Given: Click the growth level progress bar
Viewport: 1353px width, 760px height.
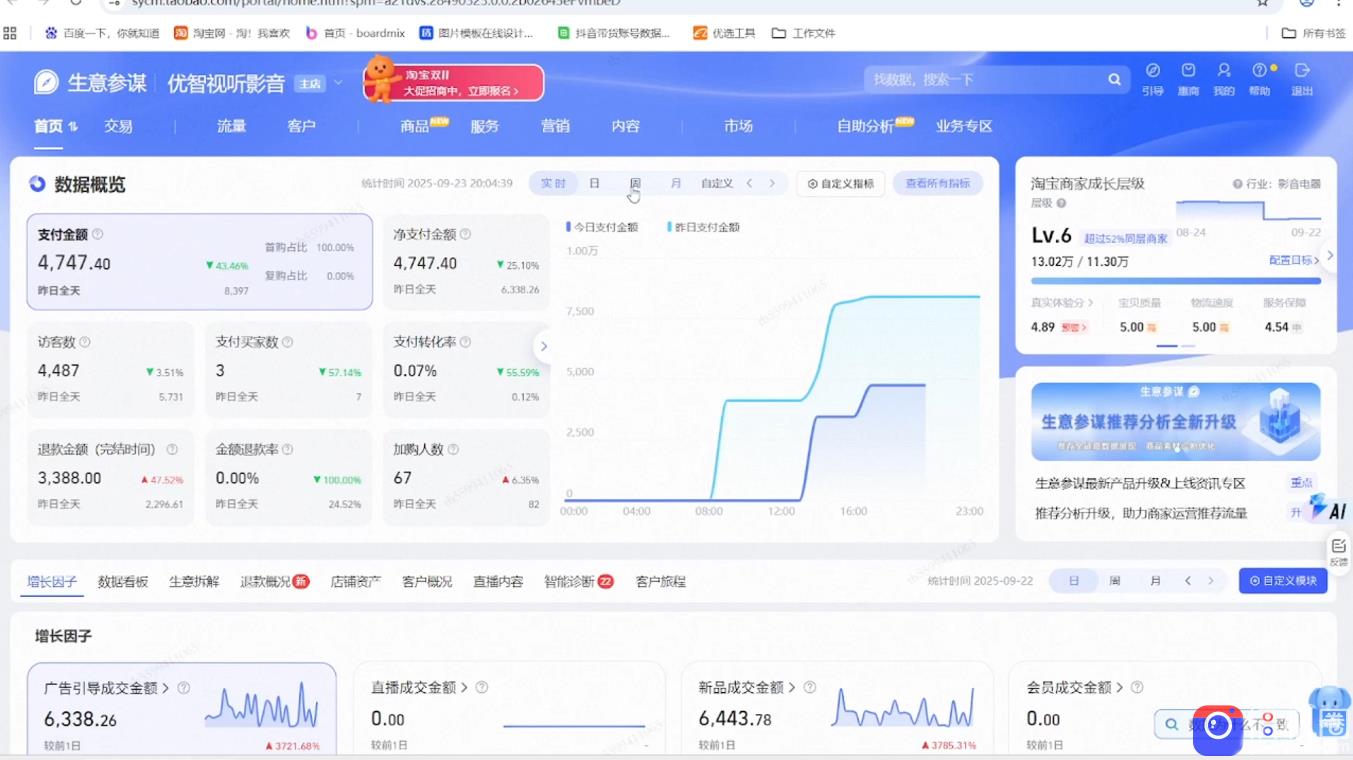Looking at the screenshot, I should point(1176,281).
